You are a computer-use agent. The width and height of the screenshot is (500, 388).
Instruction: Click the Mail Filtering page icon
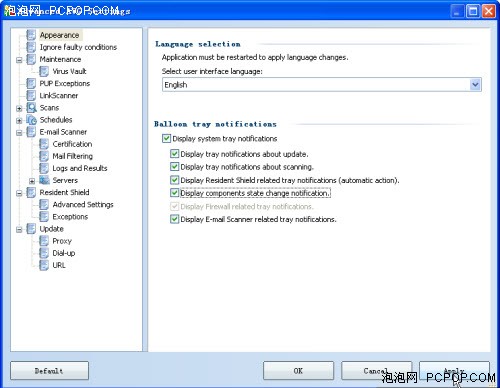pos(44,156)
